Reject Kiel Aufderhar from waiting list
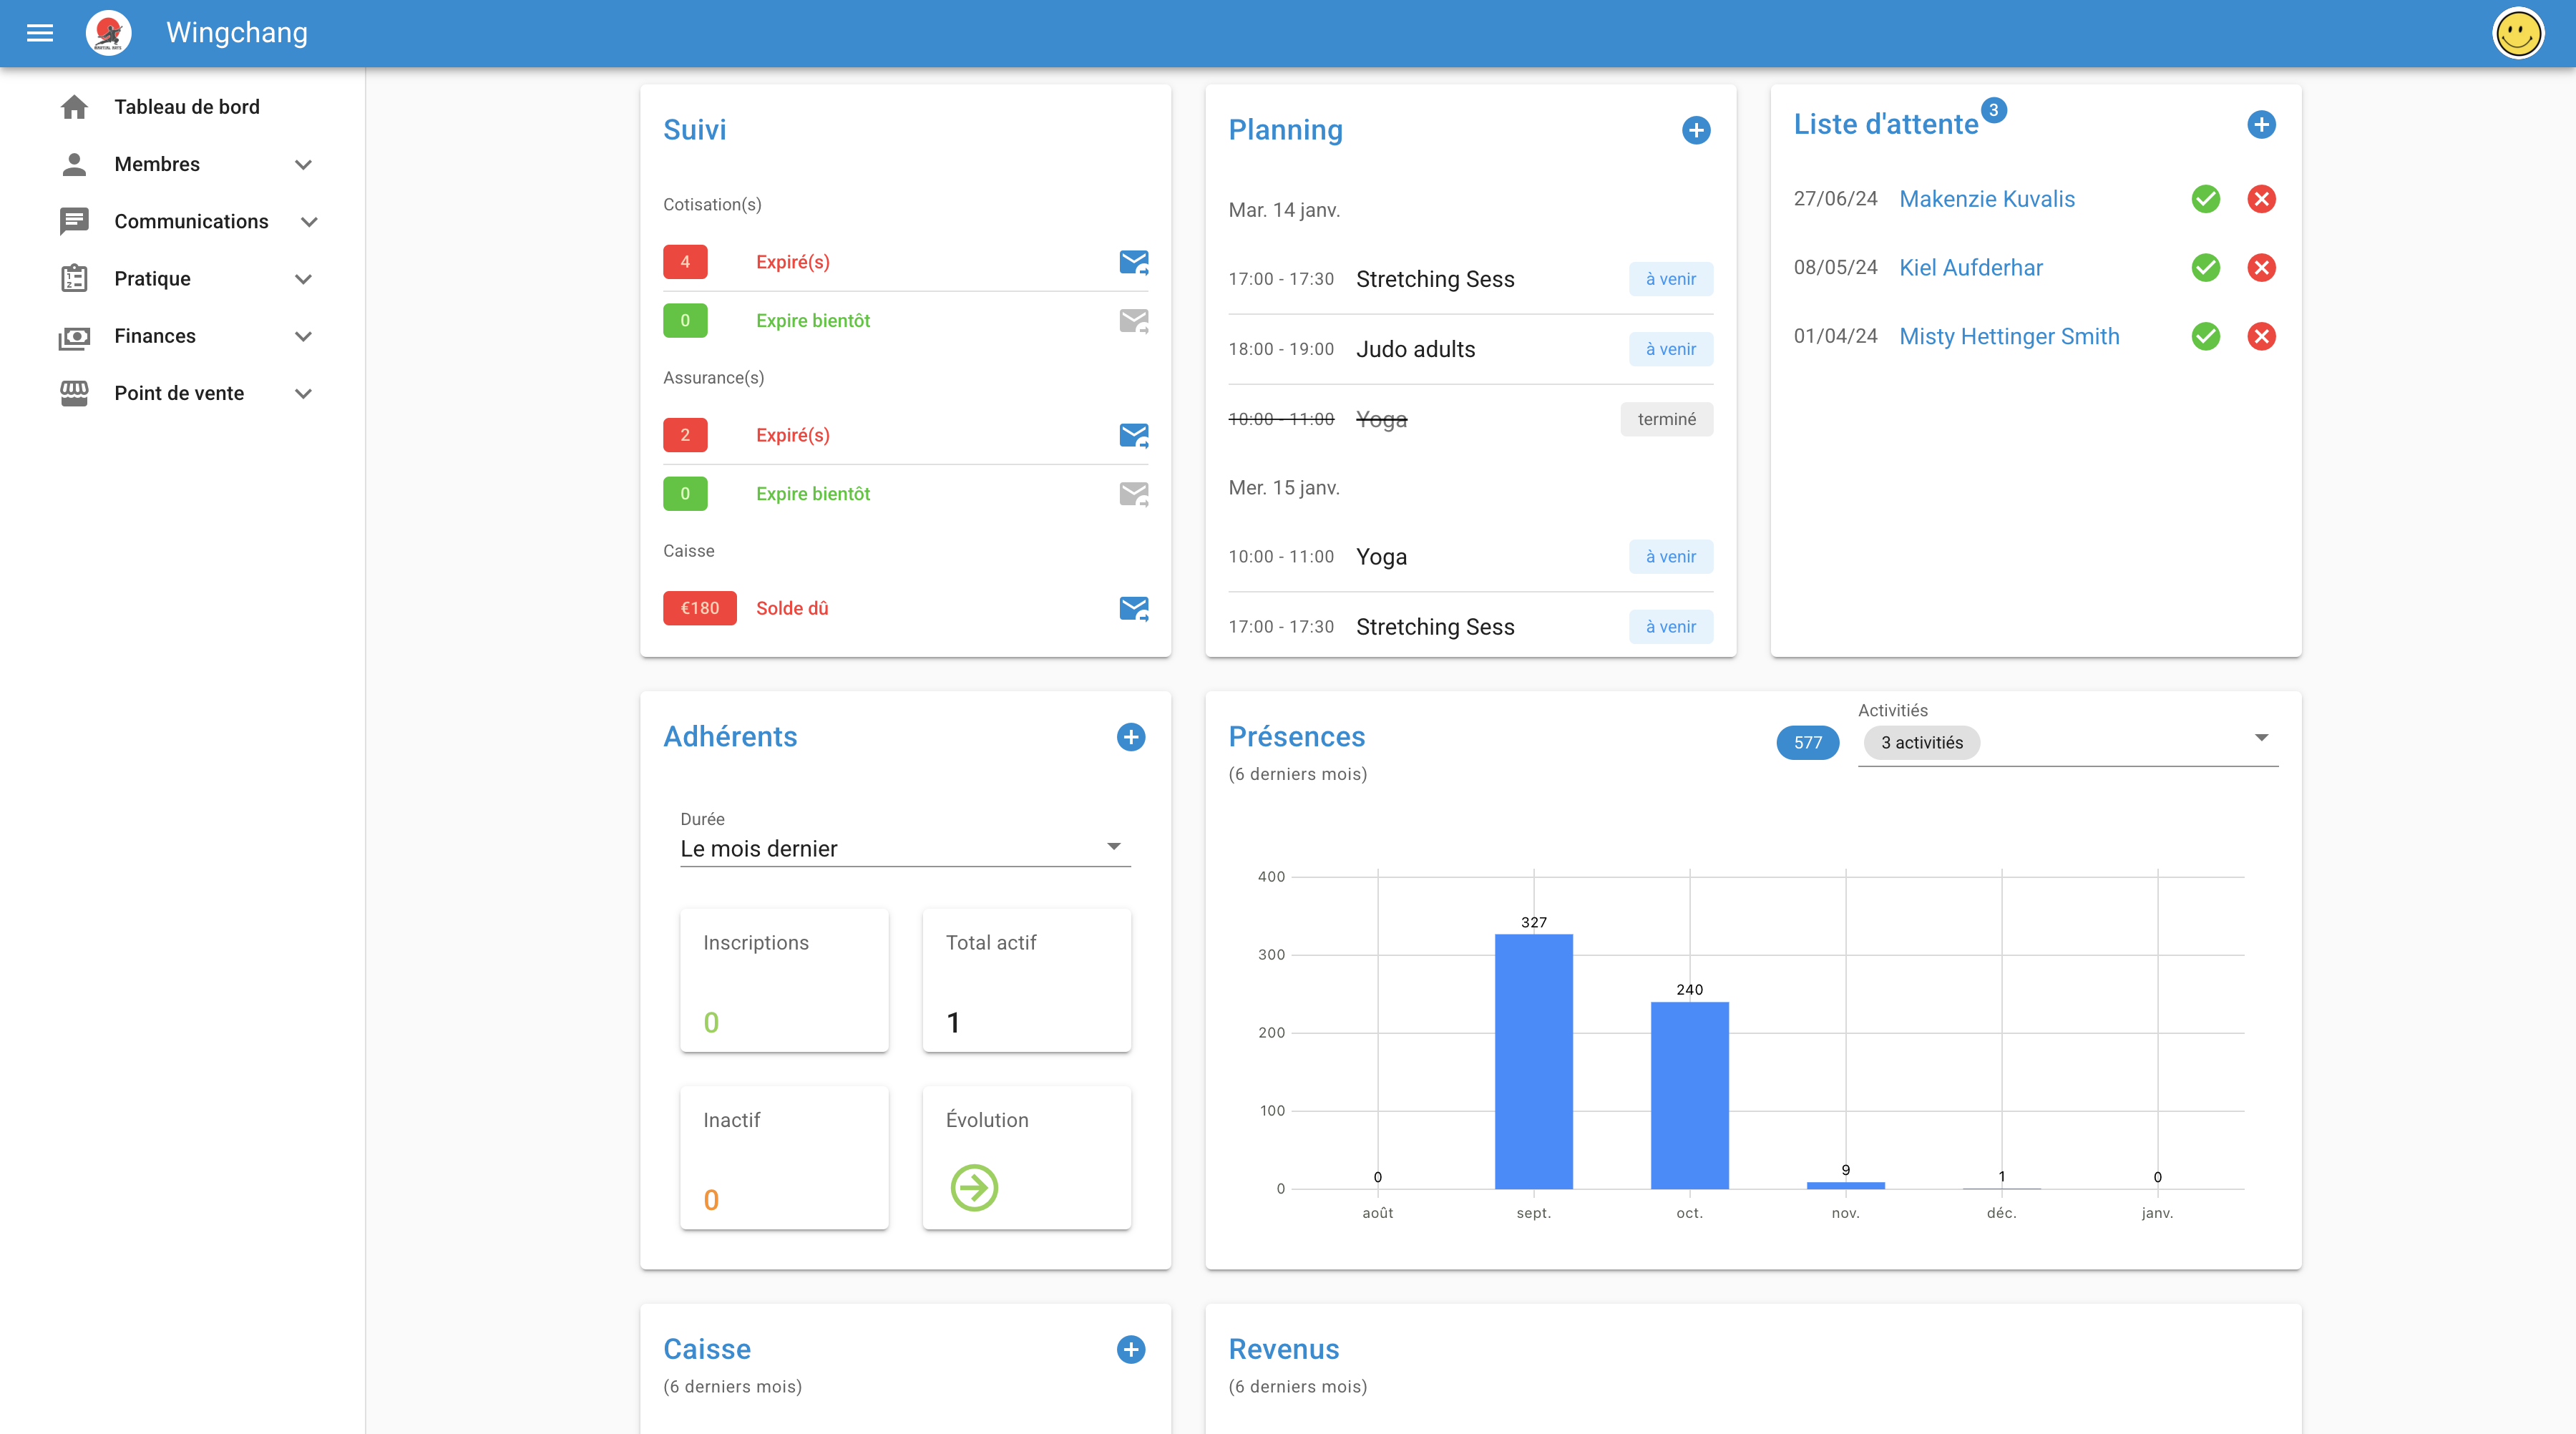The image size is (2576, 1434). pyautogui.click(x=2261, y=268)
